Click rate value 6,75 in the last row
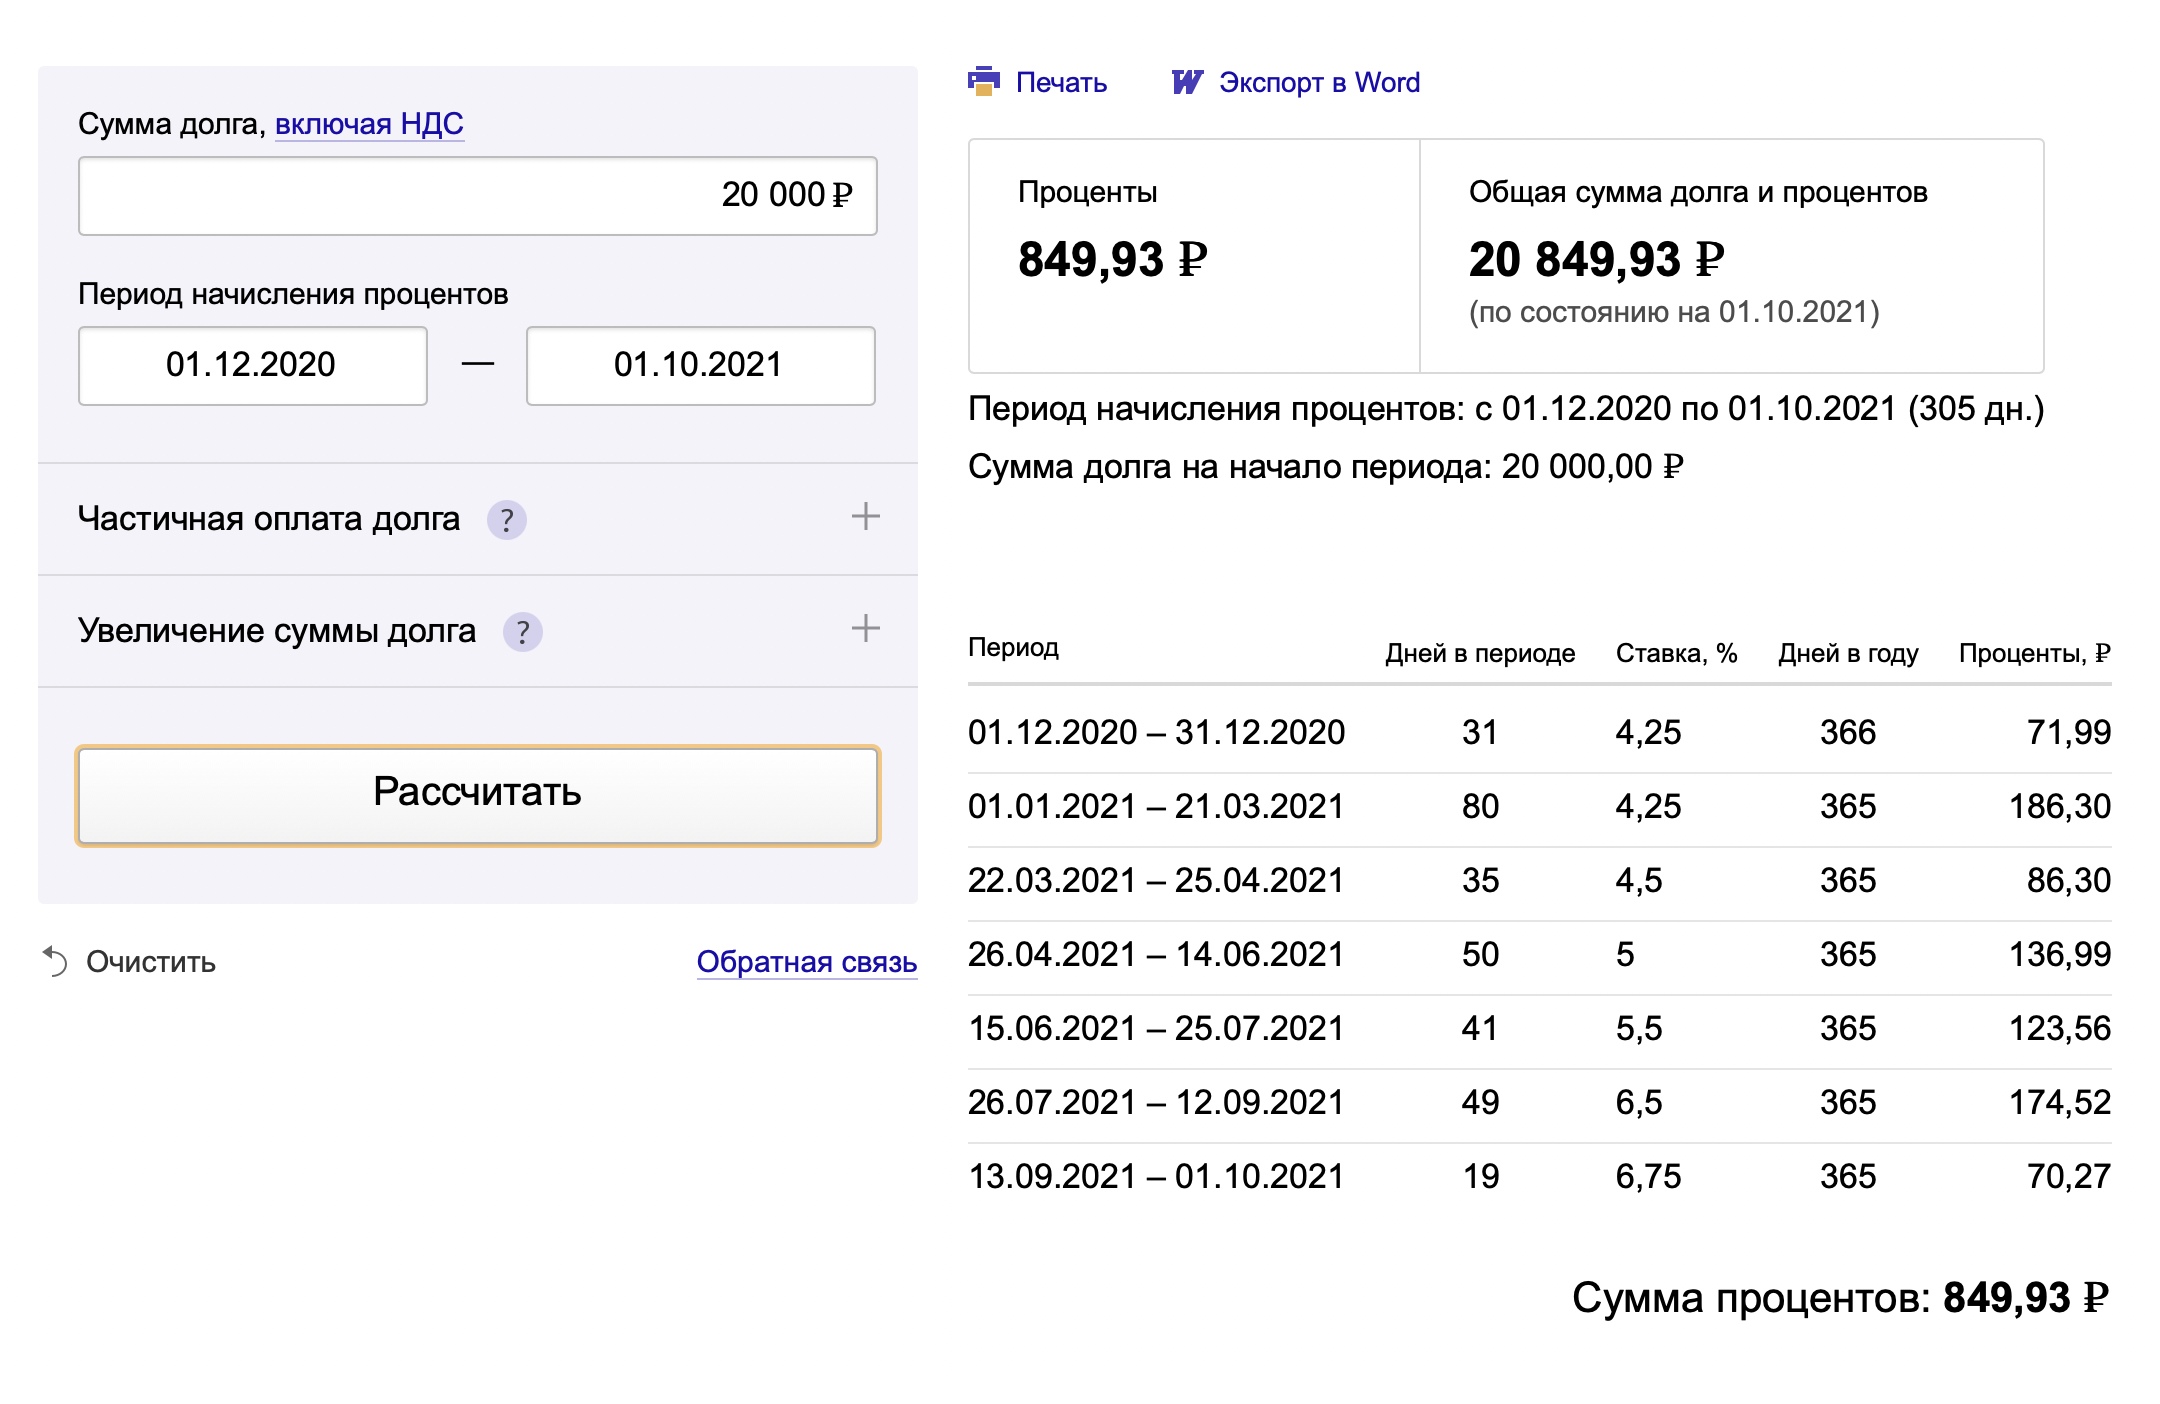Screen dimensions: 2160x1404 click(x=1649, y=1176)
